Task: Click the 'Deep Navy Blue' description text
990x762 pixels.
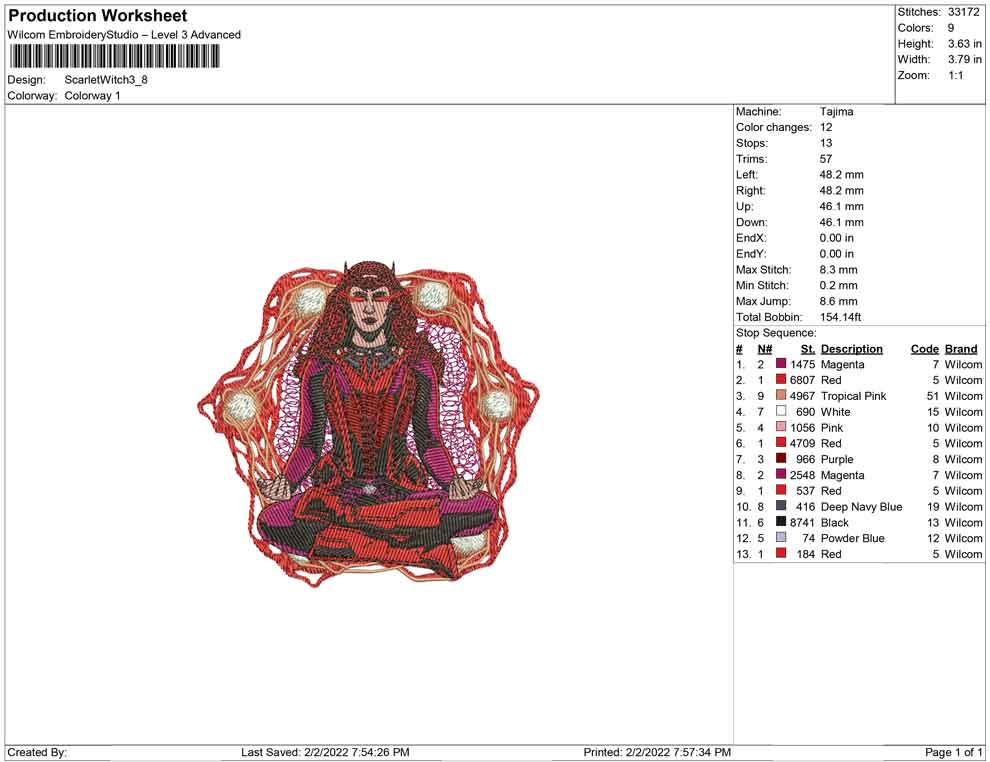Action: click(861, 506)
